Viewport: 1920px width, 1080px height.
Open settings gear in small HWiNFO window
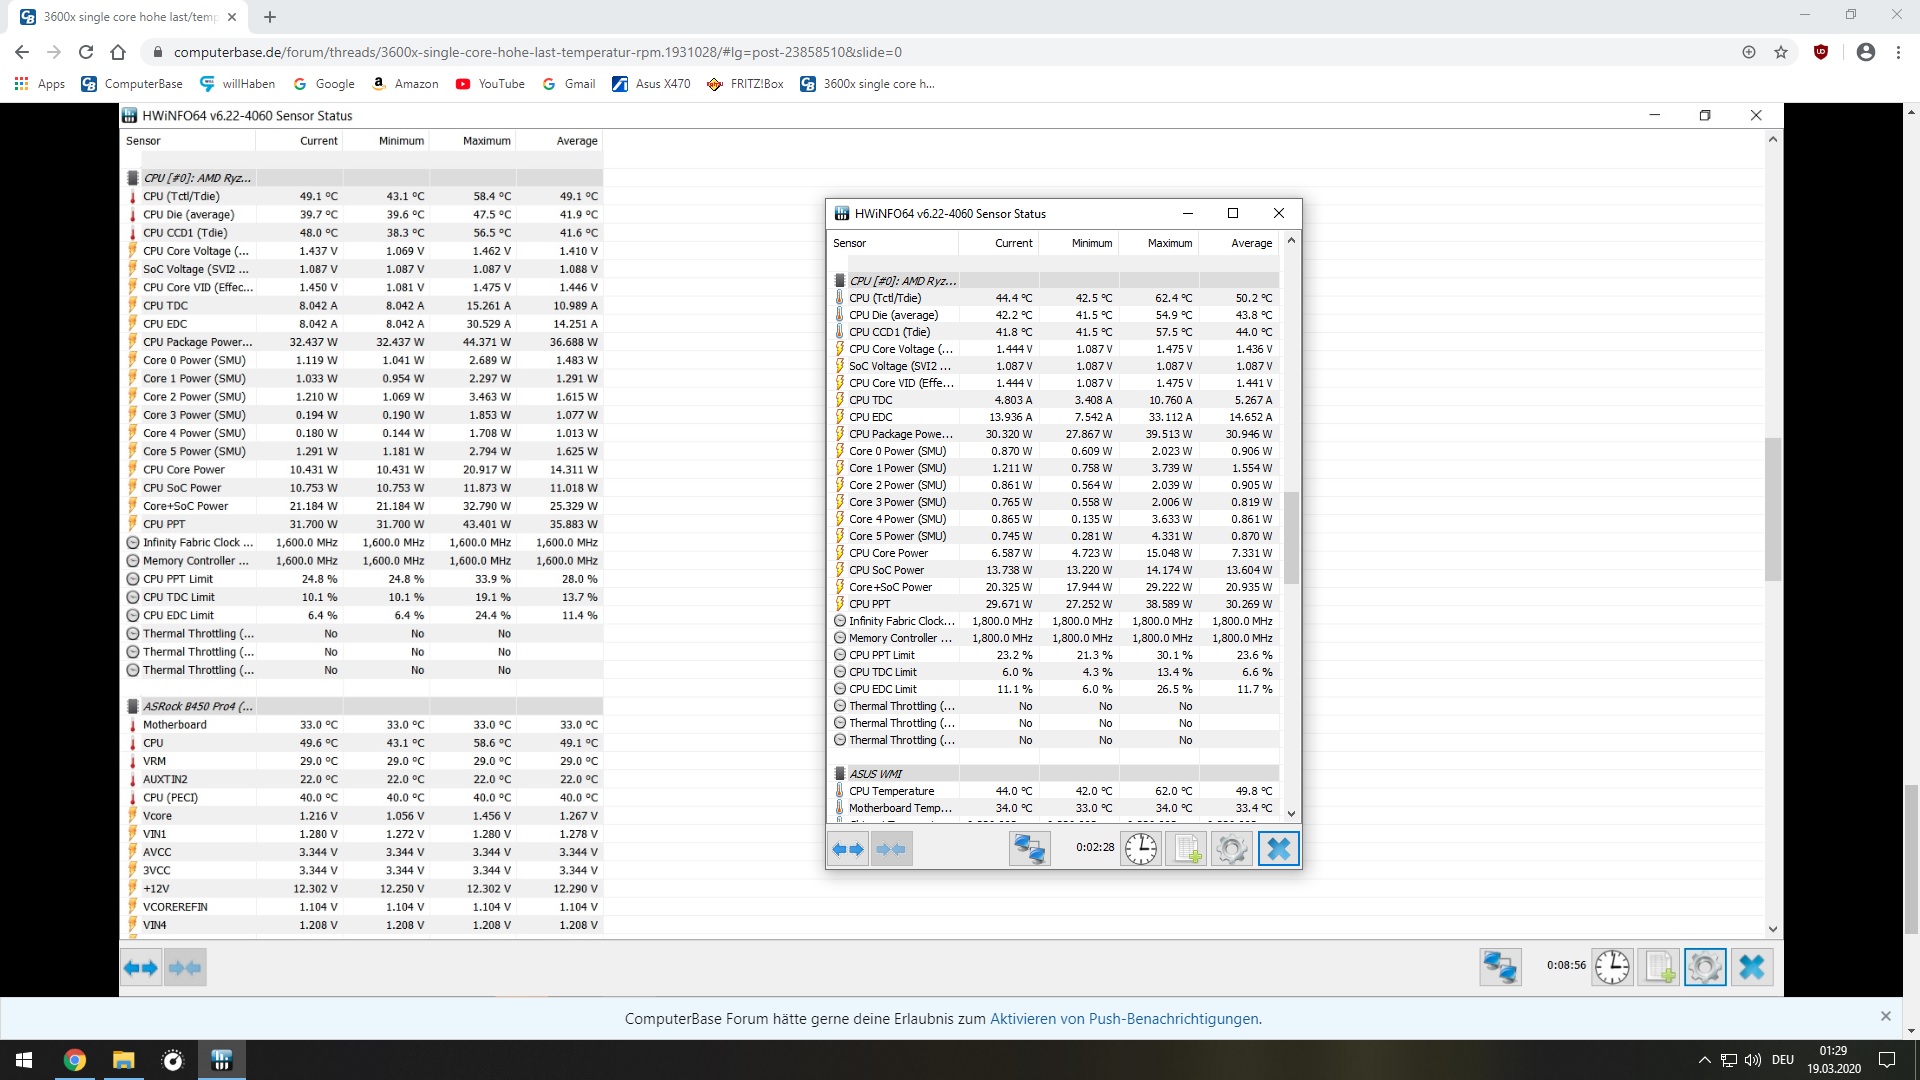[1232, 849]
